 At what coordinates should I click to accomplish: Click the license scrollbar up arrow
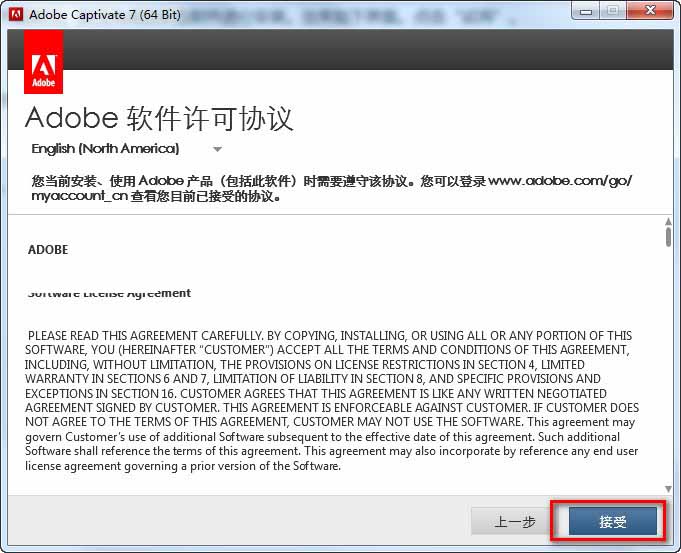668,222
